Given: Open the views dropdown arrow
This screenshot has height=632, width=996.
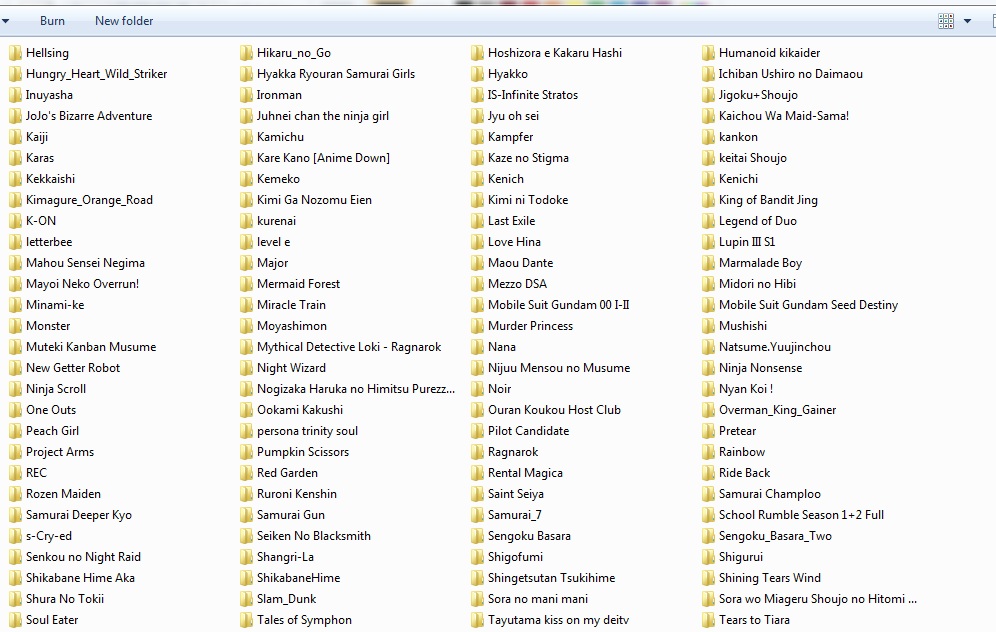Looking at the screenshot, I should pos(965,19).
